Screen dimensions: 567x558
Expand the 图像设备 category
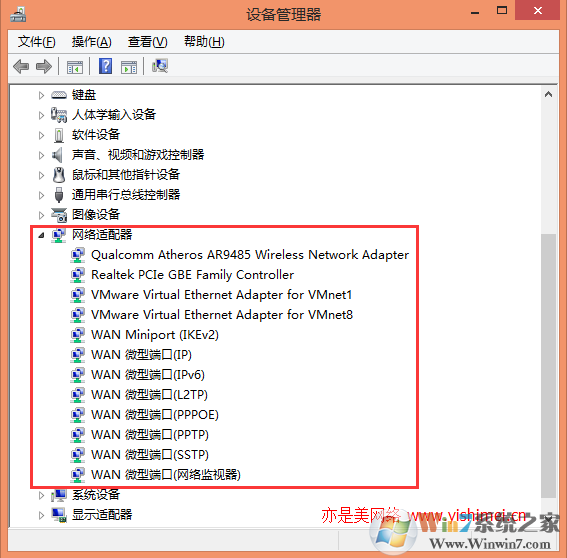(x=41, y=215)
